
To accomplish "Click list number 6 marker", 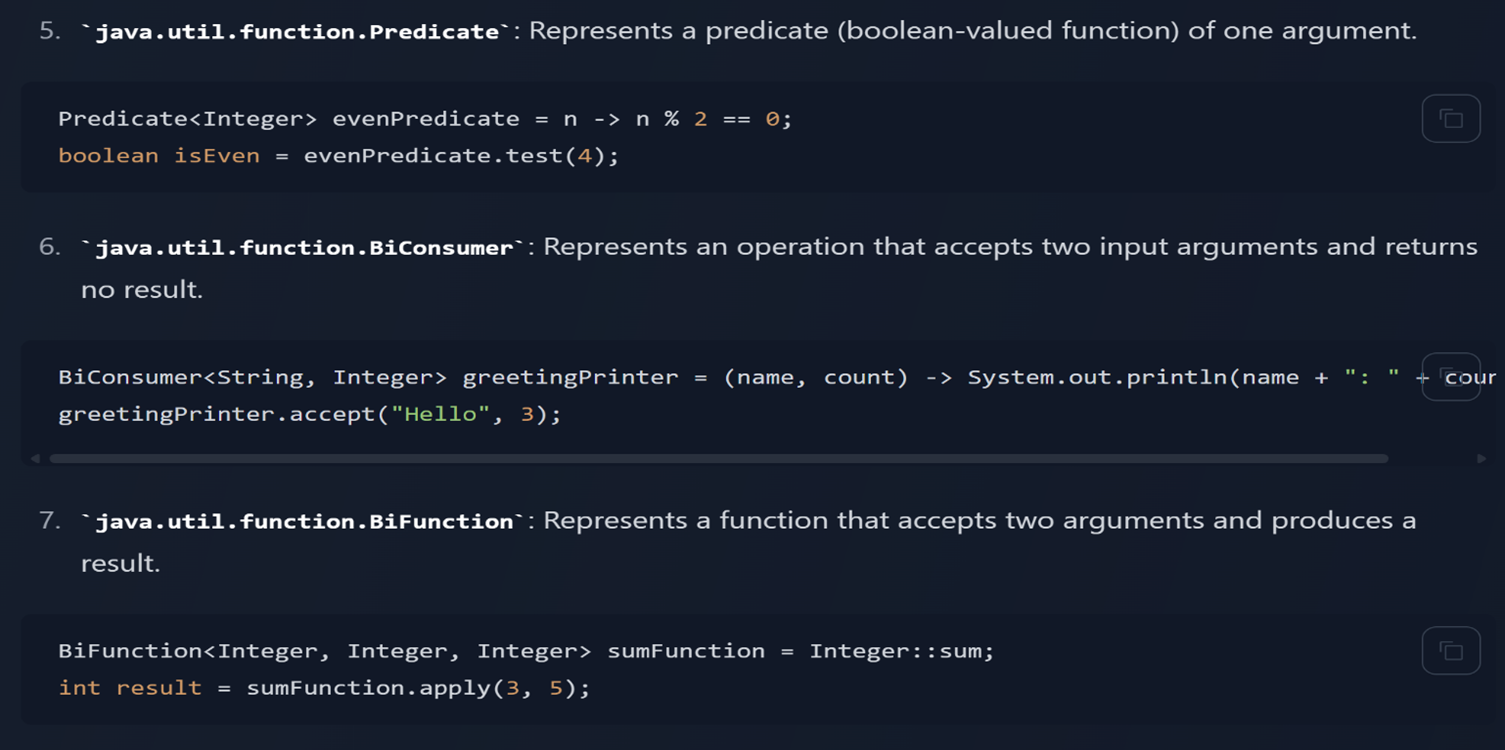I will (x=50, y=247).
